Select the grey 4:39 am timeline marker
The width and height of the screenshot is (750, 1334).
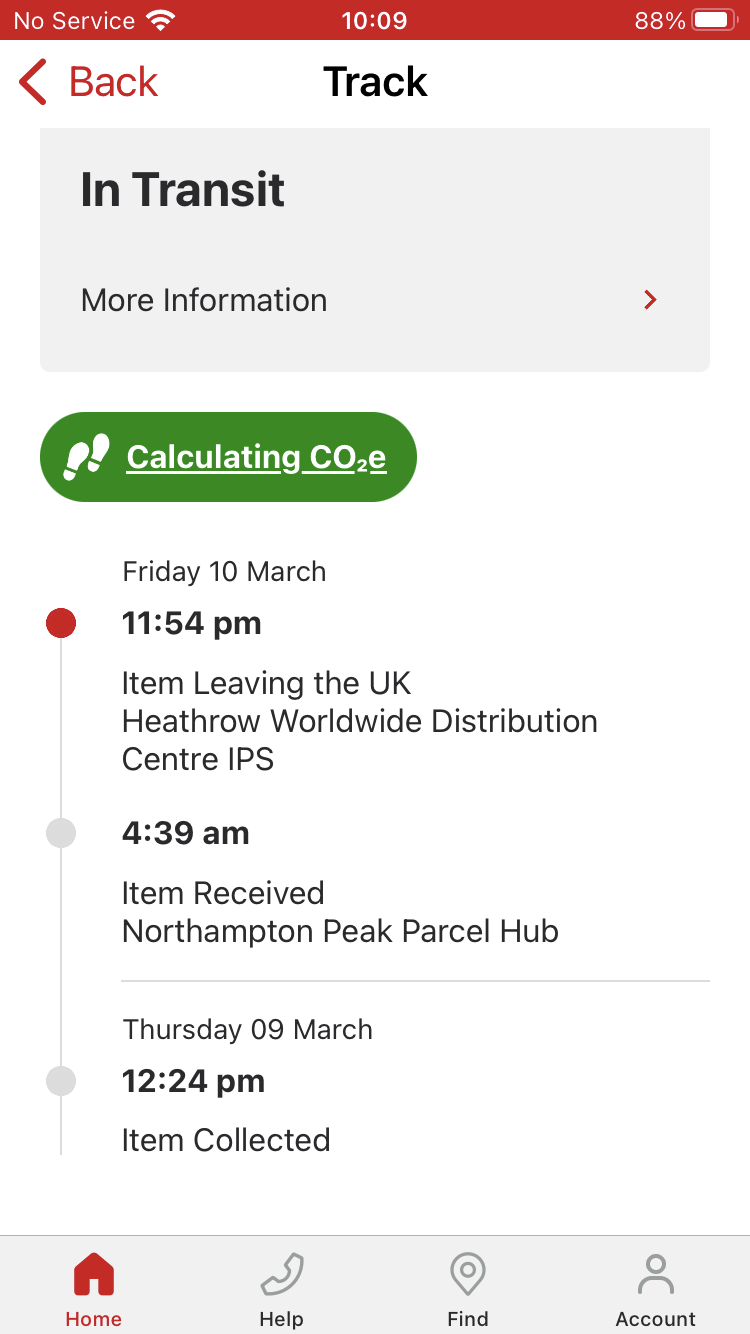coord(61,833)
